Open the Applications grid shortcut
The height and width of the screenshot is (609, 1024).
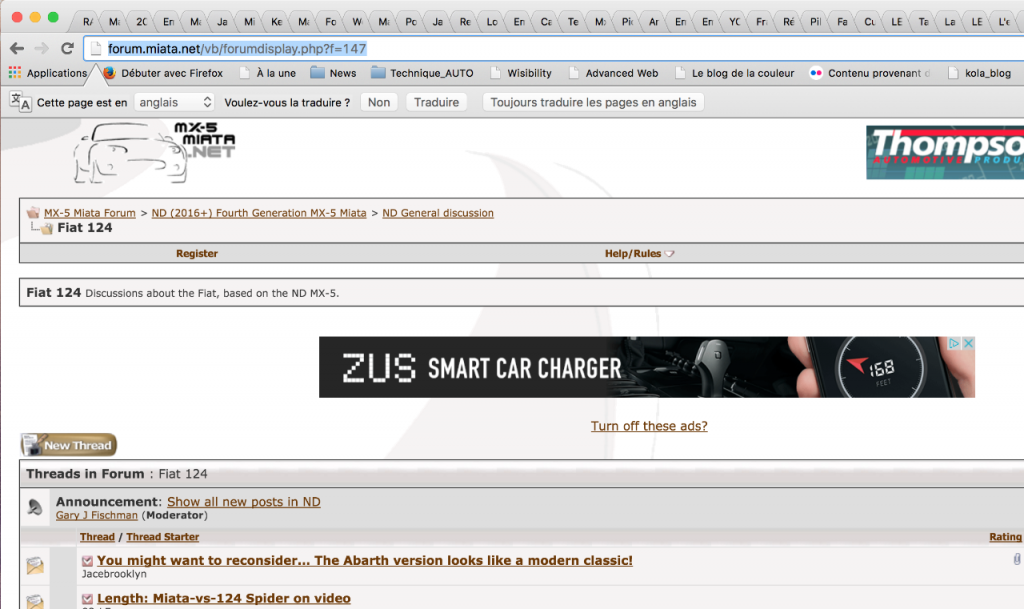tap(47, 73)
